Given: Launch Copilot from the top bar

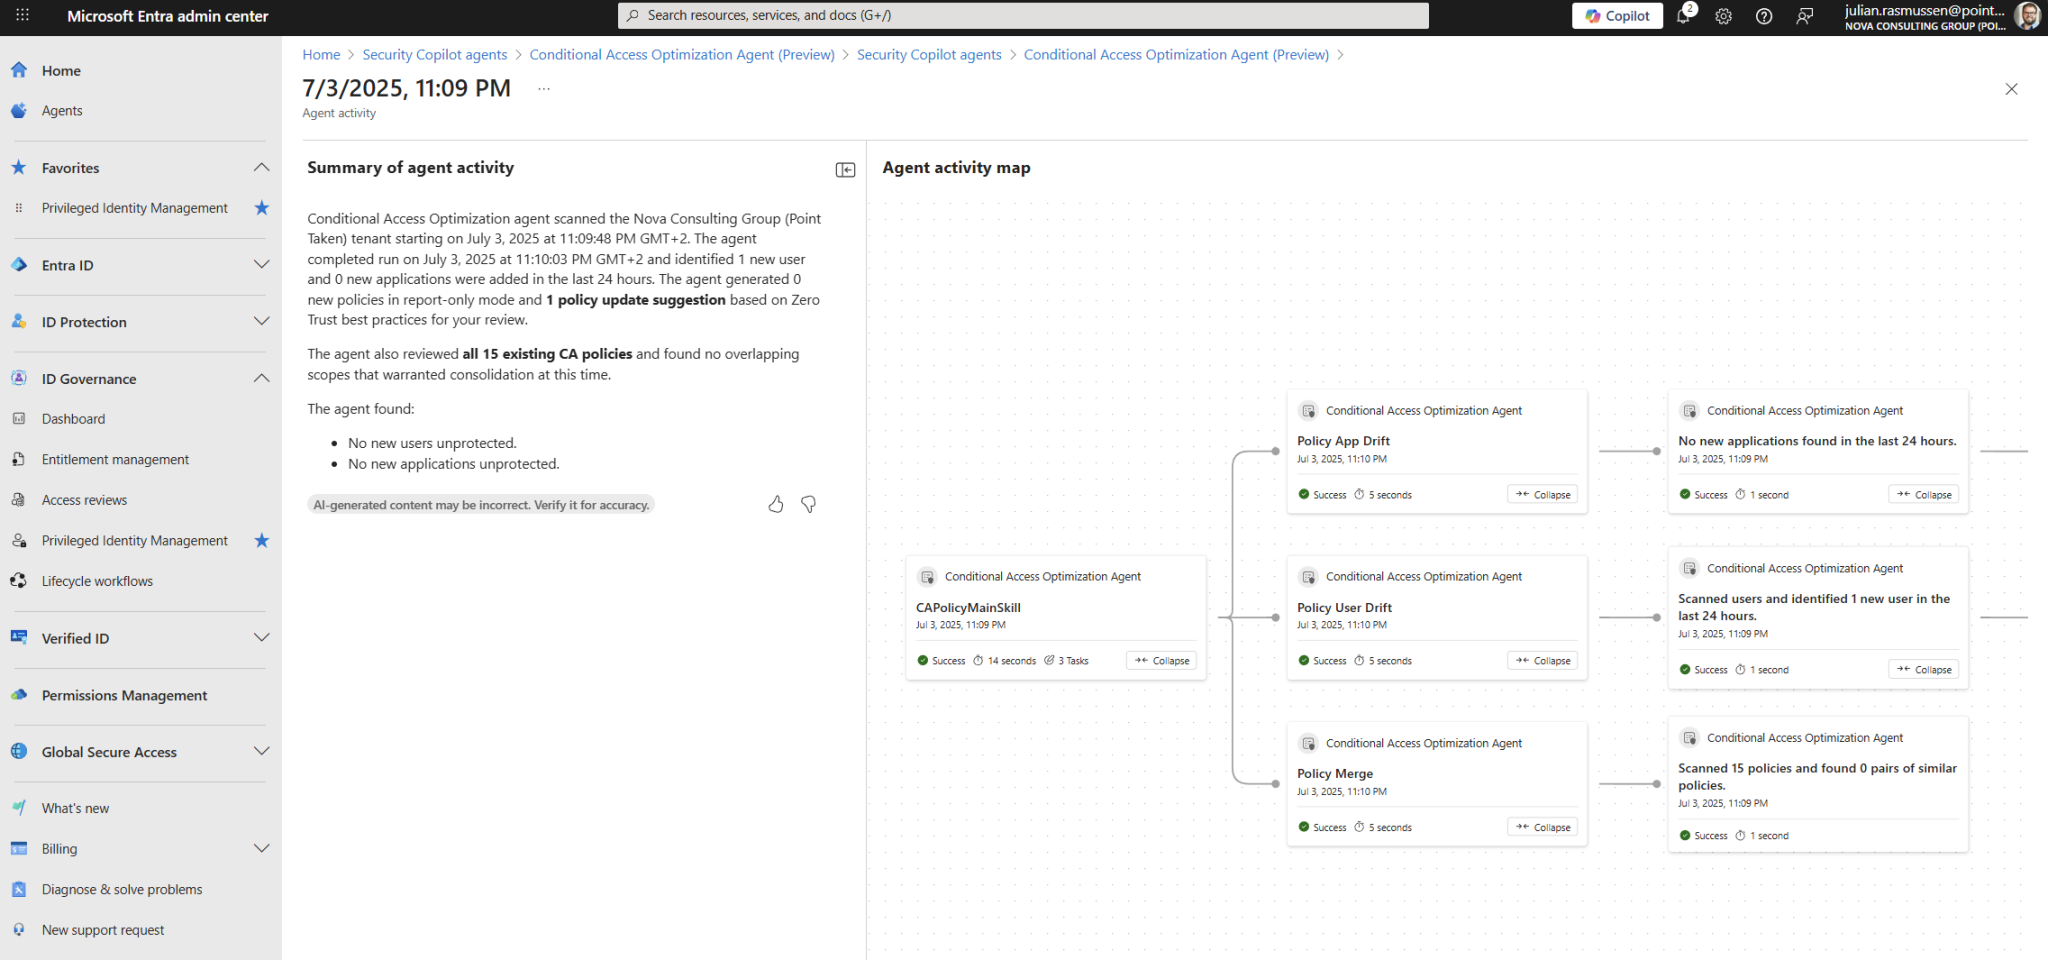Looking at the screenshot, I should coord(1616,15).
